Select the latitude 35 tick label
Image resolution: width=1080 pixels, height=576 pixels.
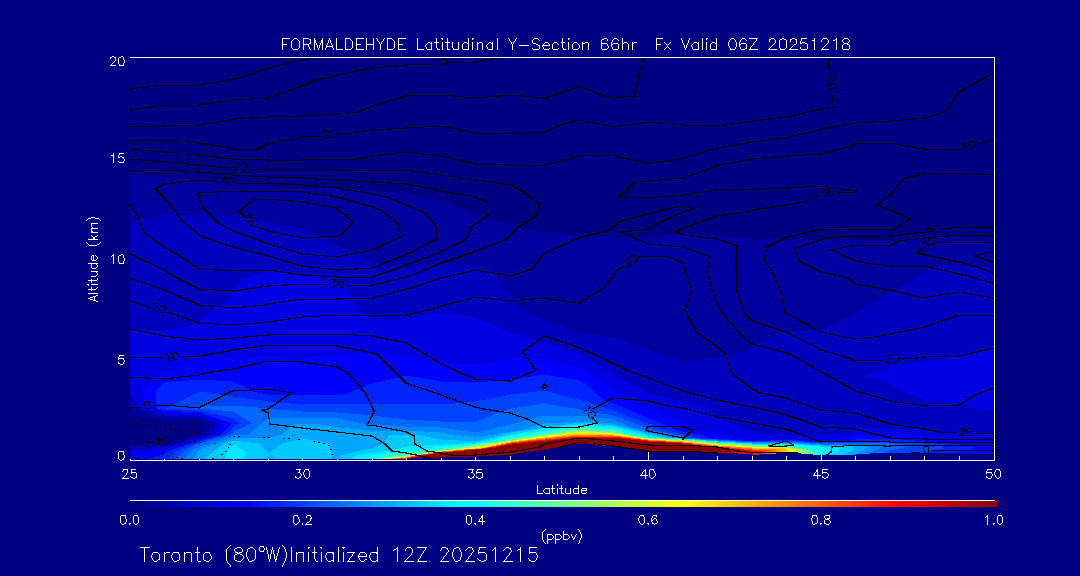[475, 473]
